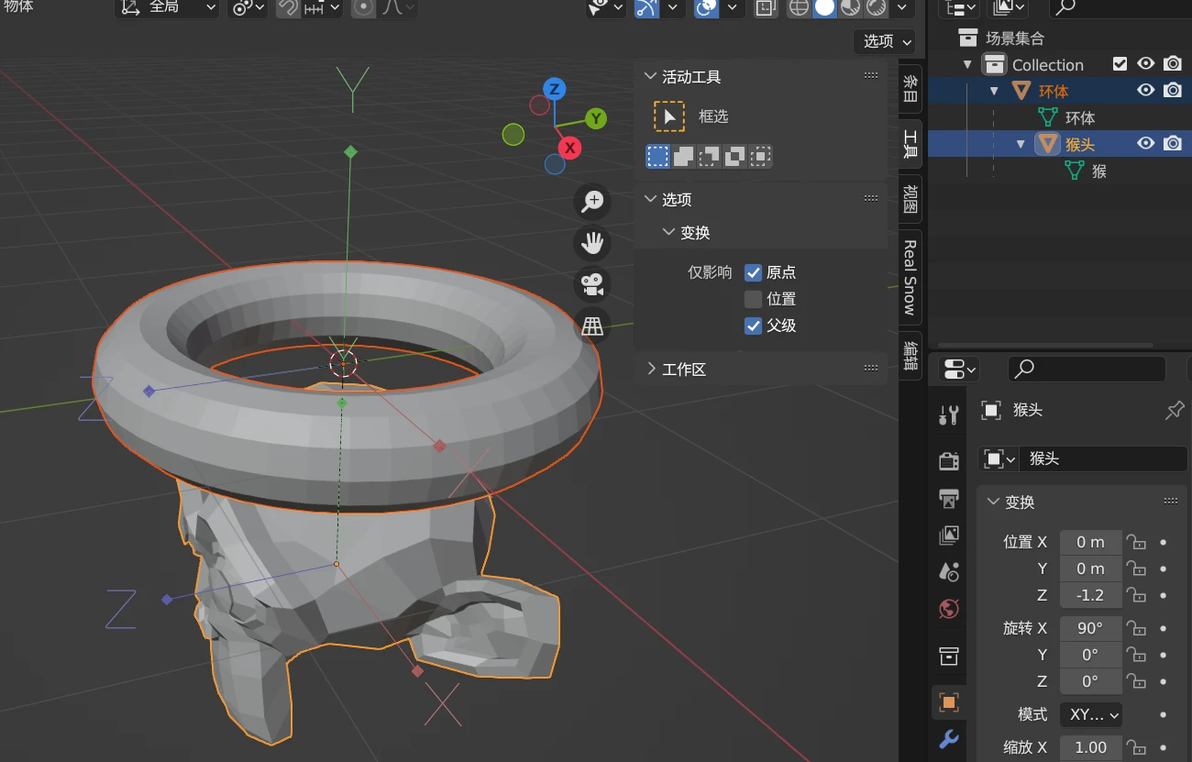Screen dimensions: 1192x762
Task: Click the zoom magnifier viewport icon
Action: pyautogui.click(x=592, y=202)
